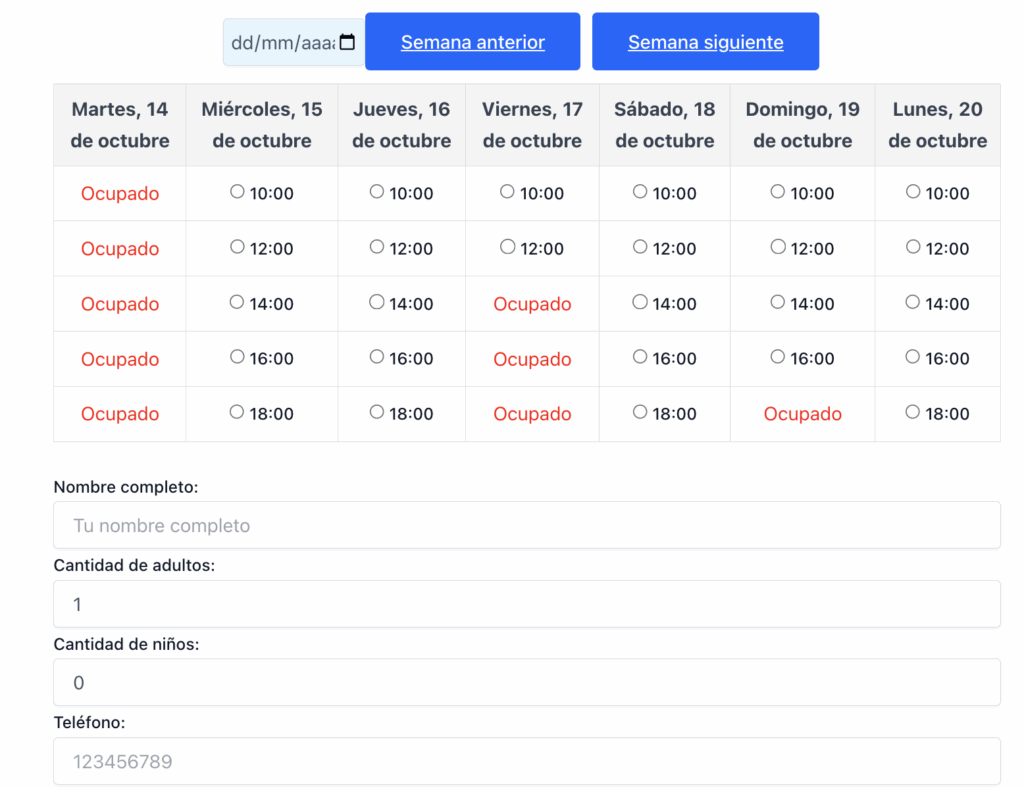Select 10:00 on Lunes, 20 de octubre

[x=913, y=192]
